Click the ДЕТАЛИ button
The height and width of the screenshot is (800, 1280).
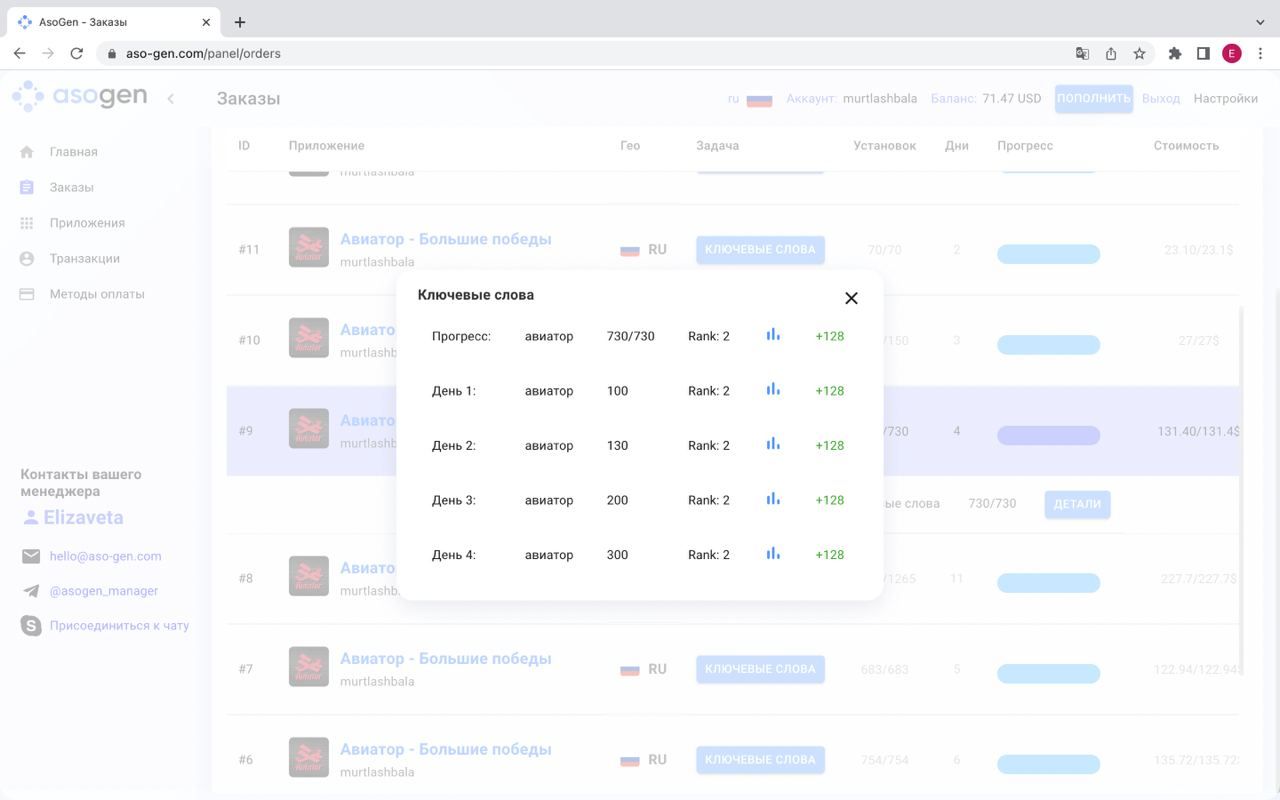click(x=1077, y=504)
